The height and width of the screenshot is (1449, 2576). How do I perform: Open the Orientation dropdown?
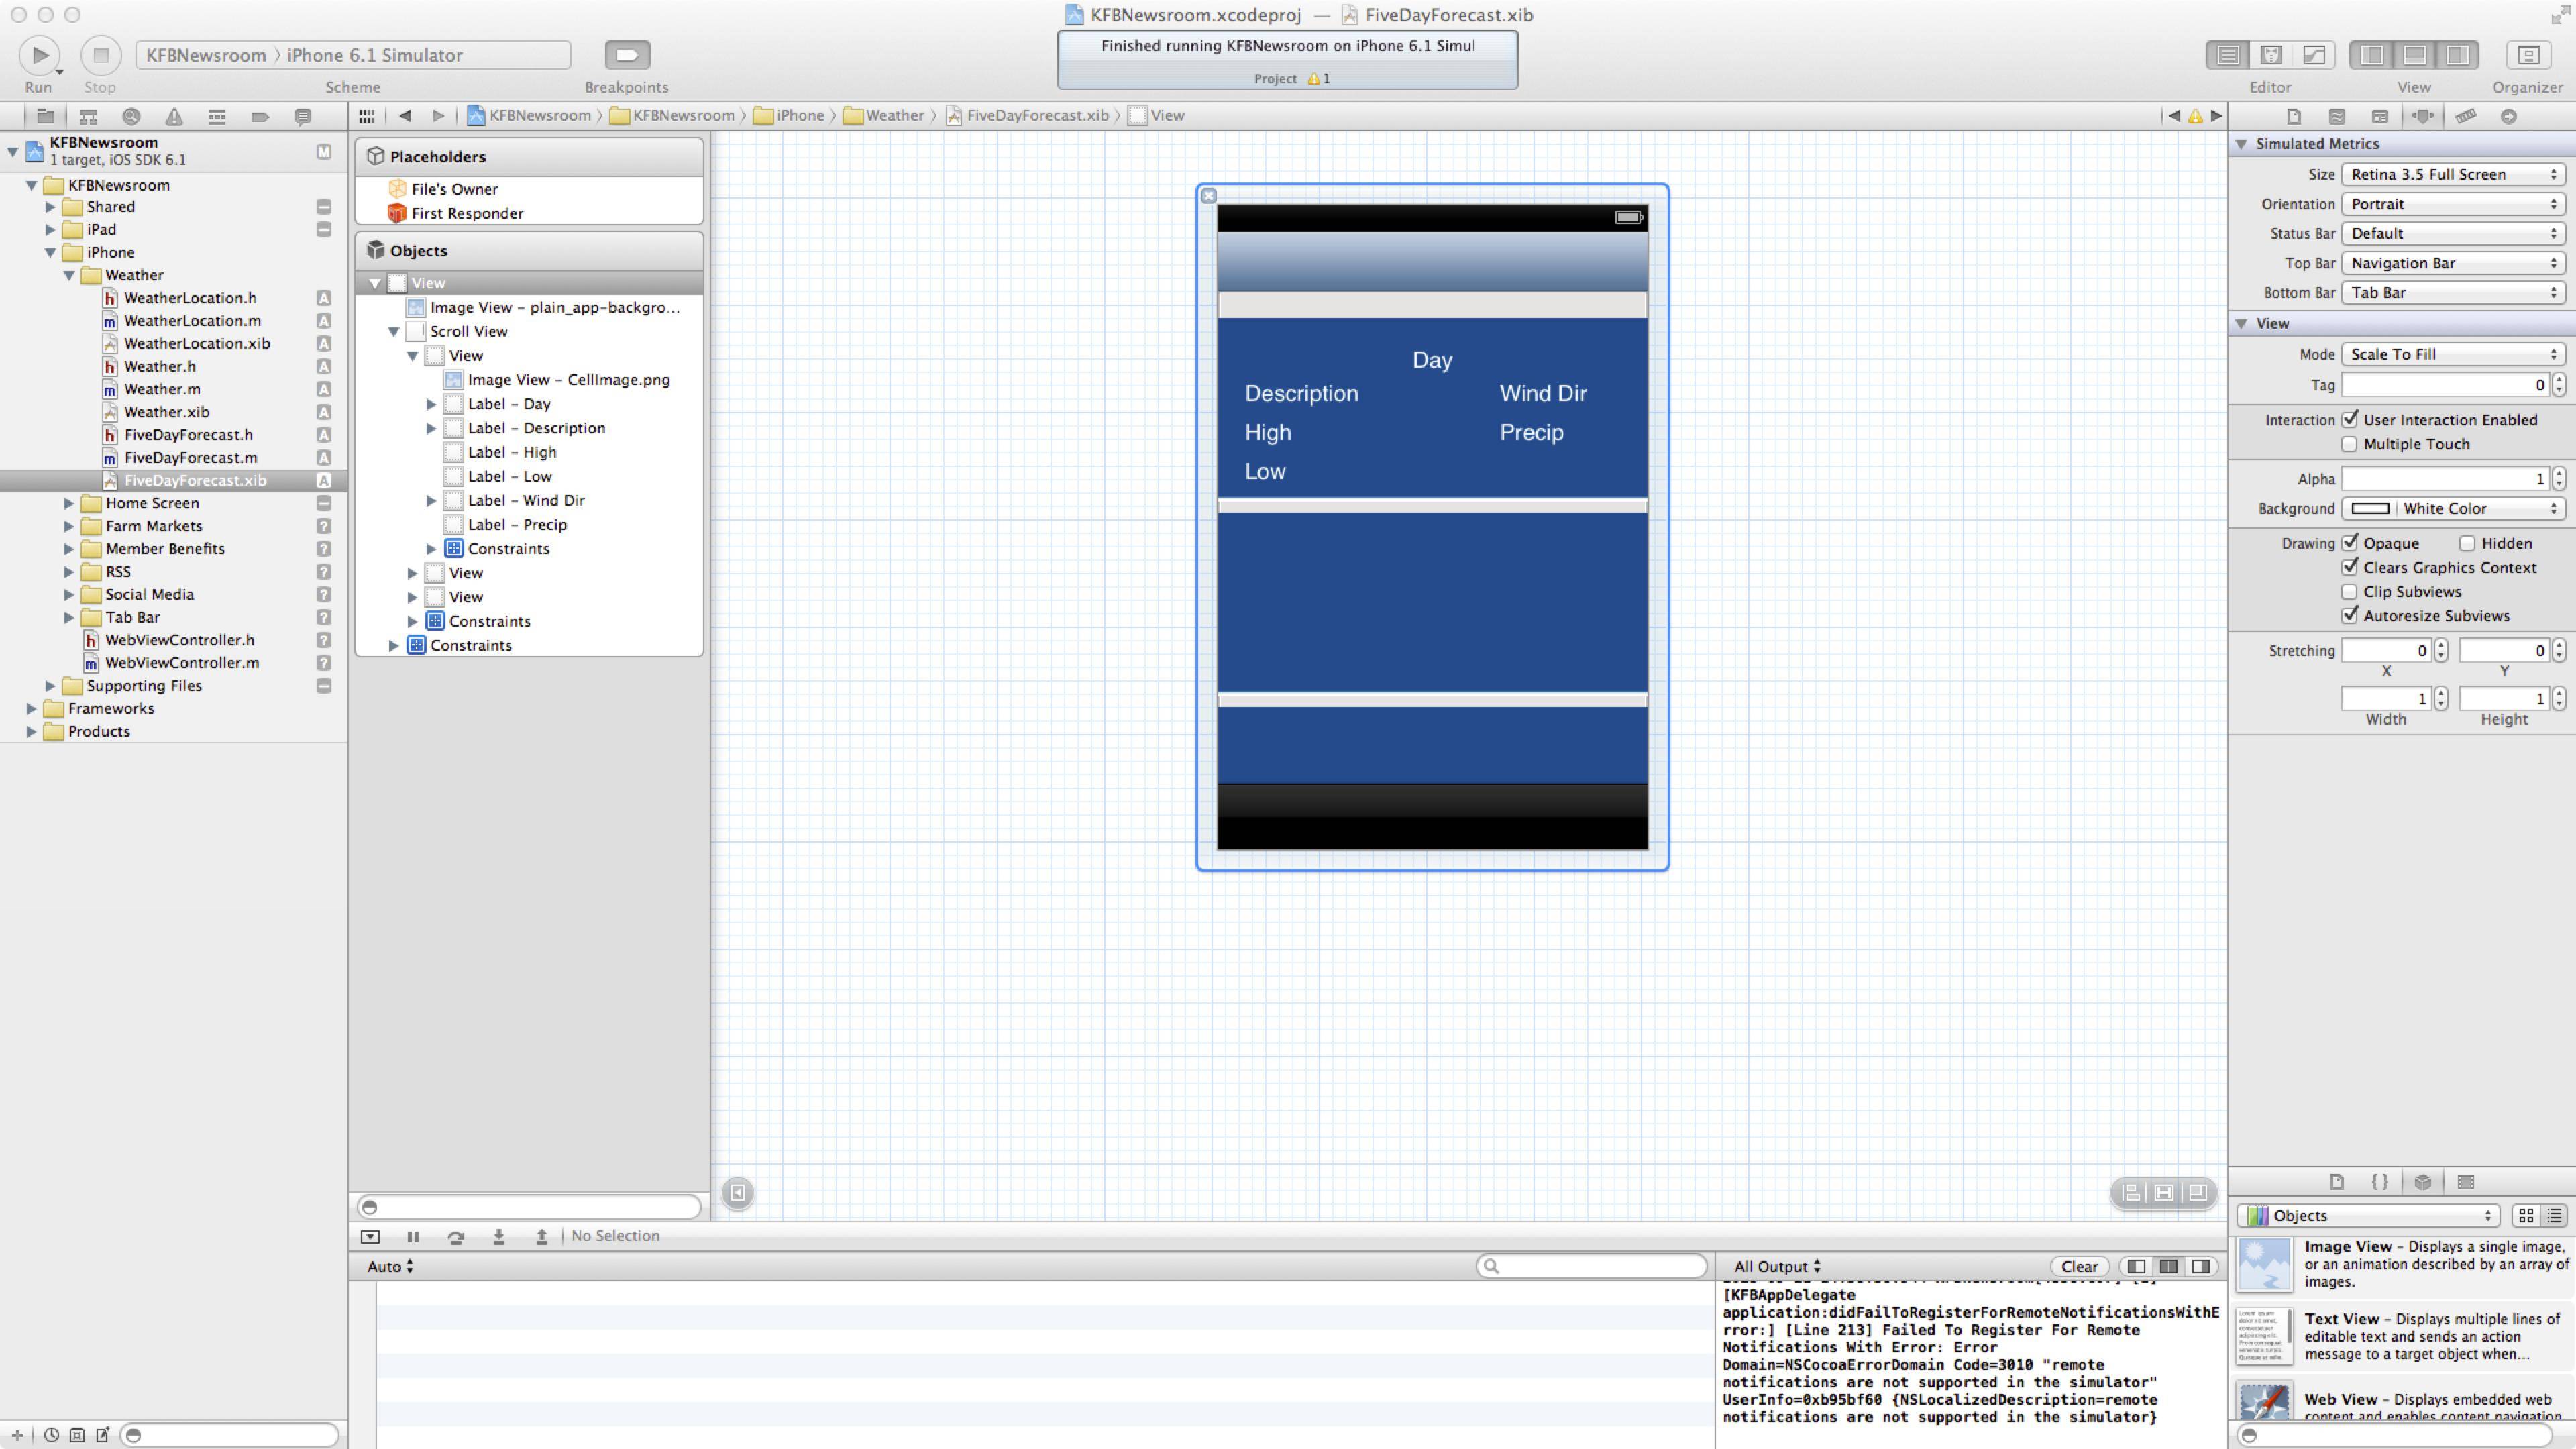[x=2452, y=204]
